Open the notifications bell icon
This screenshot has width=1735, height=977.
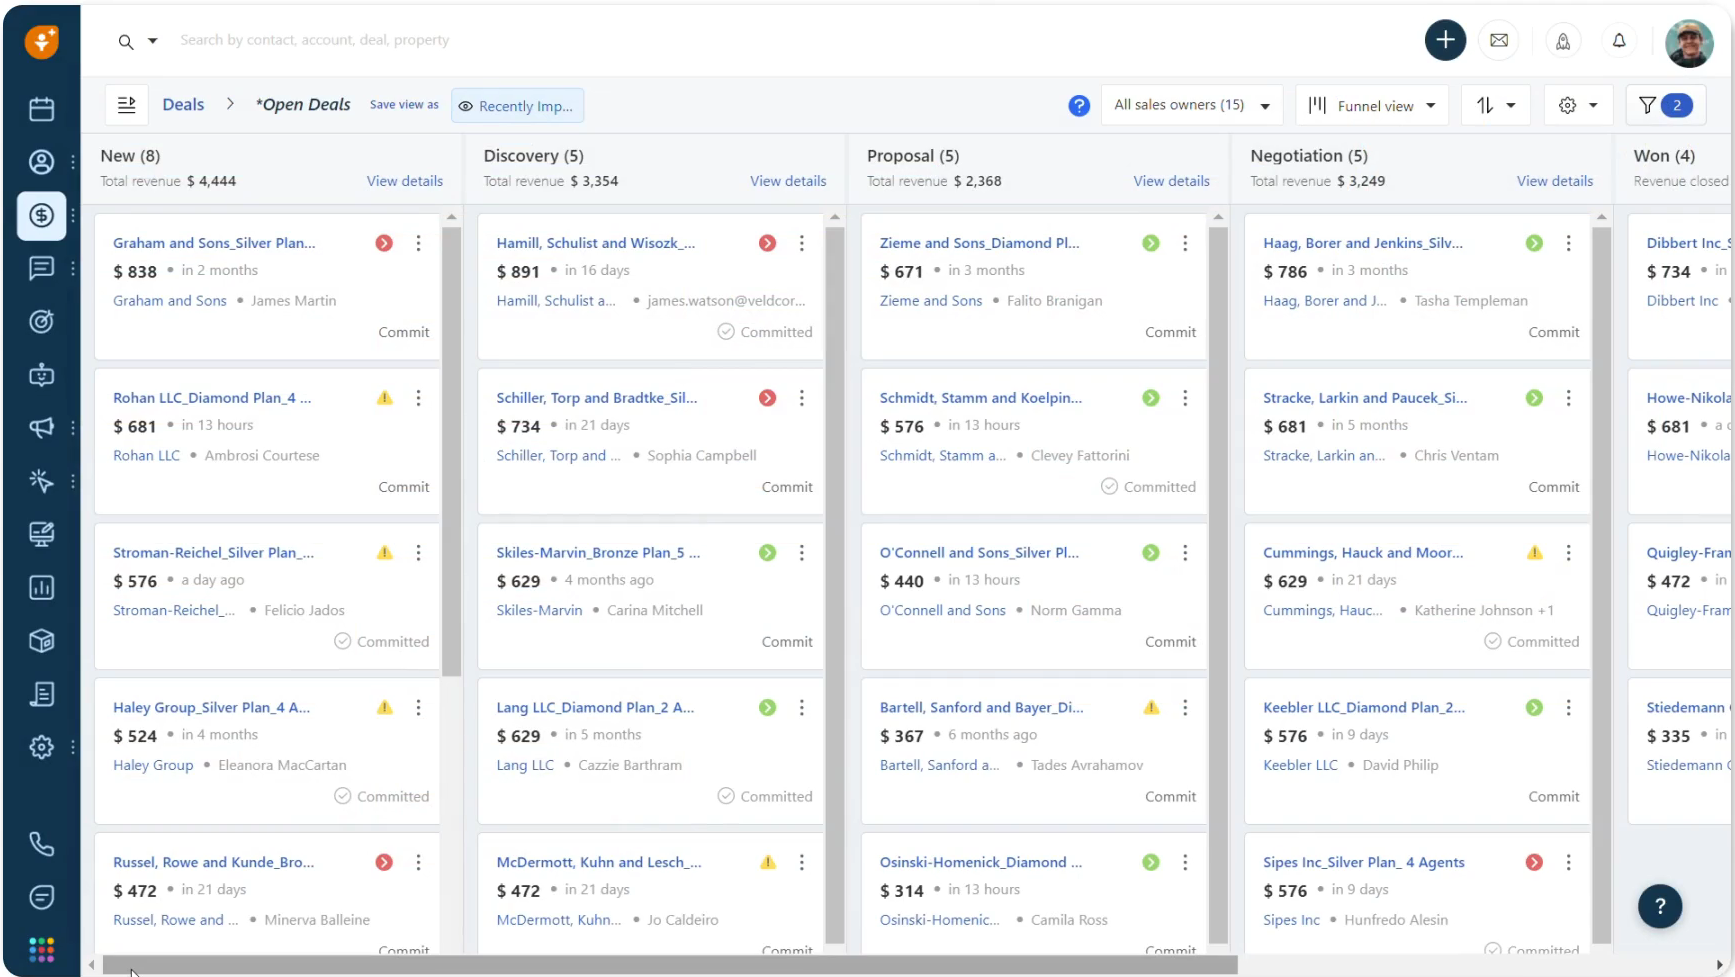1619,40
